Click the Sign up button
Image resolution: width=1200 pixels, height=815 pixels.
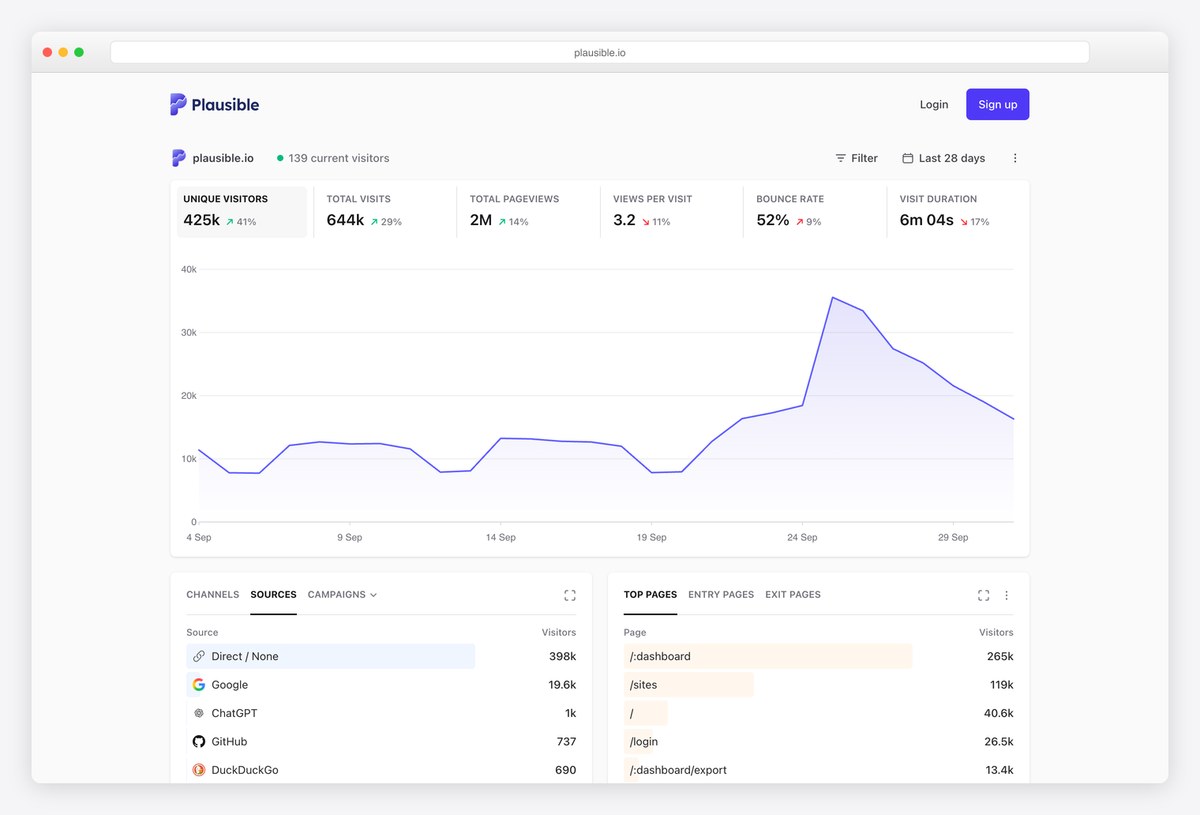(x=998, y=104)
